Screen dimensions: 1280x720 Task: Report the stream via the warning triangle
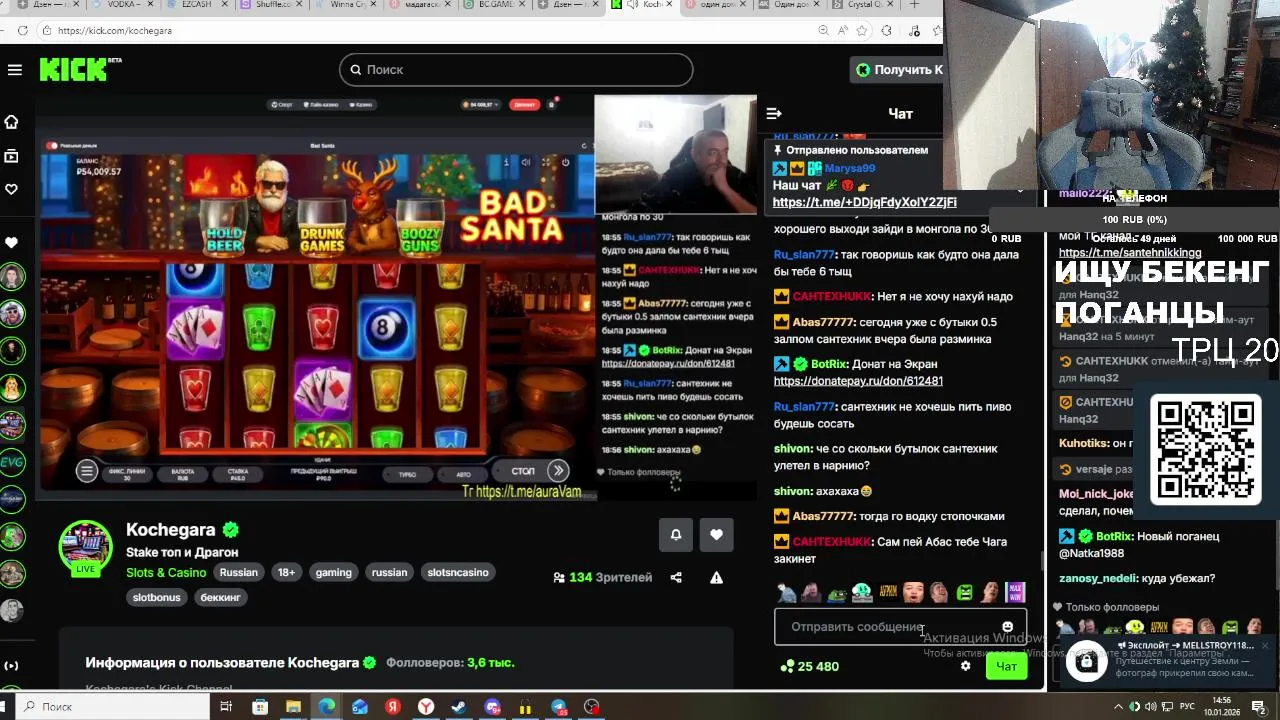[x=716, y=577]
